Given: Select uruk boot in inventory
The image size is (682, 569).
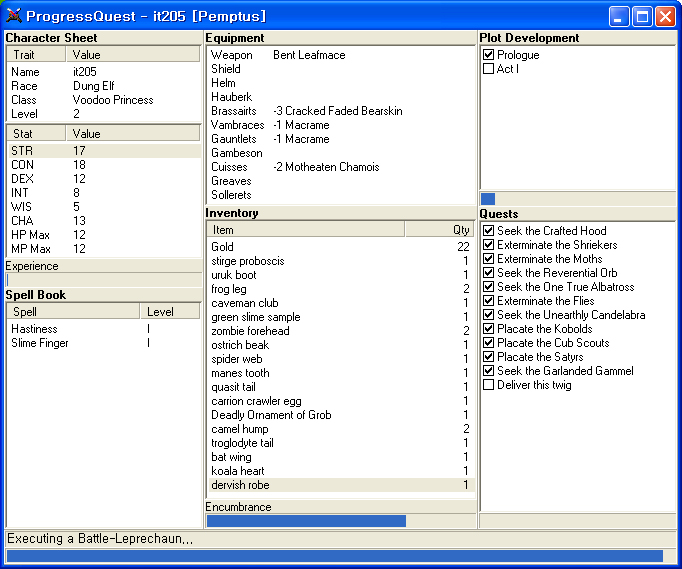Looking at the screenshot, I should [x=341, y=274].
